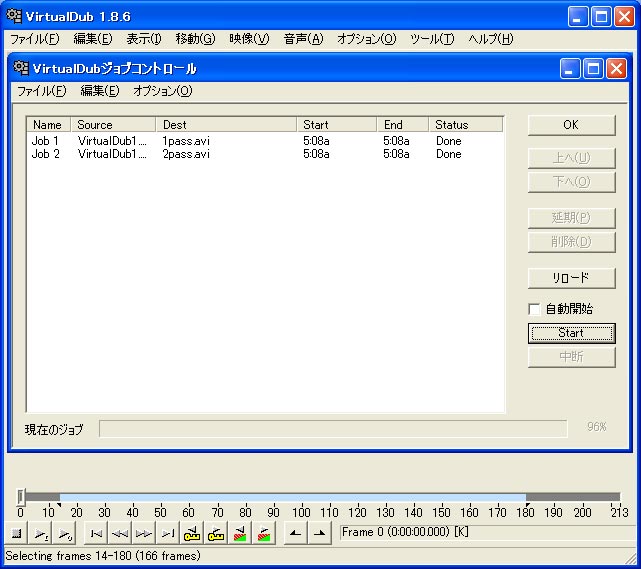Screen dimensions: 641x569
Task: Click the Status column header
Action: coord(466,125)
